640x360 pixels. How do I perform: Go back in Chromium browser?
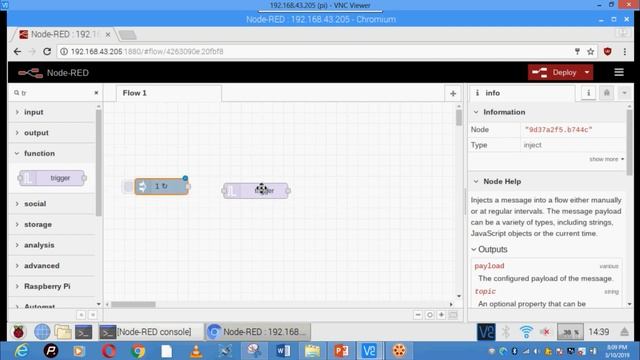tap(17, 52)
